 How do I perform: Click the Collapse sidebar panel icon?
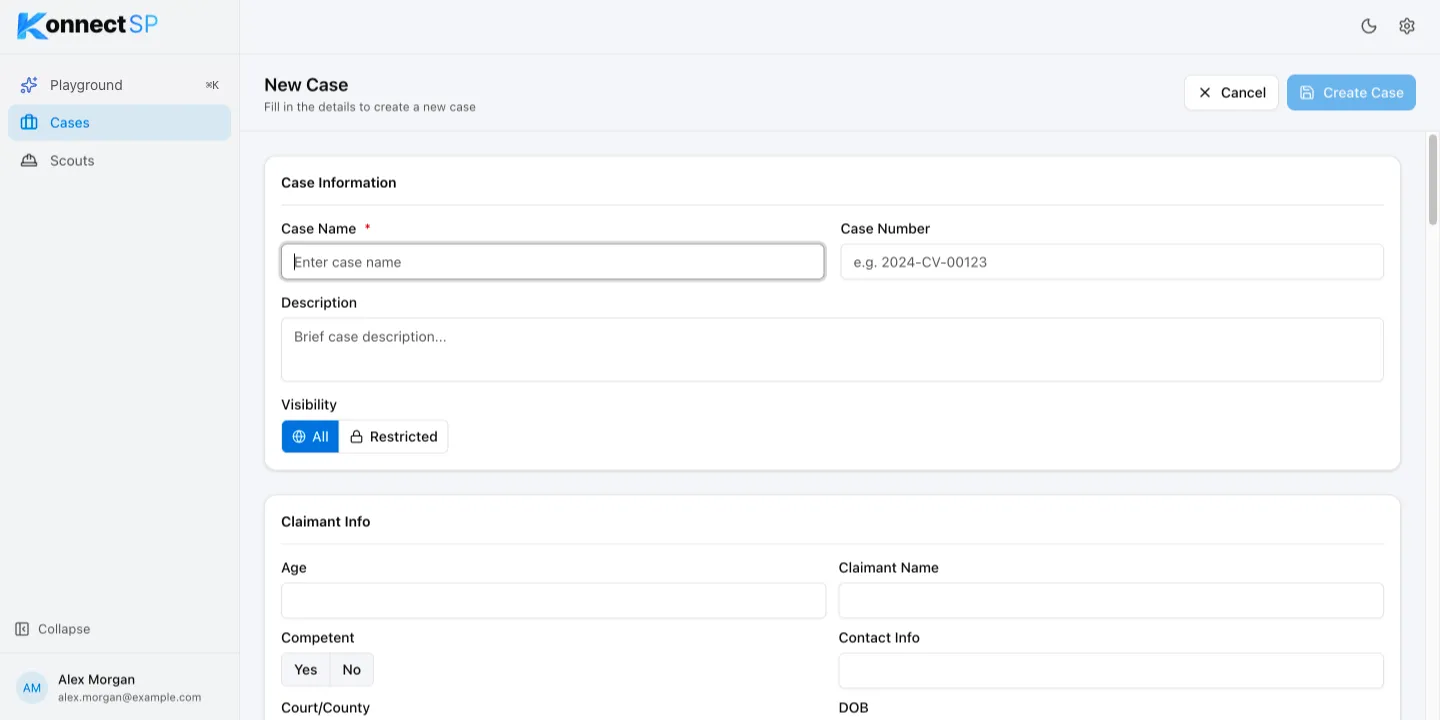tap(22, 629)
